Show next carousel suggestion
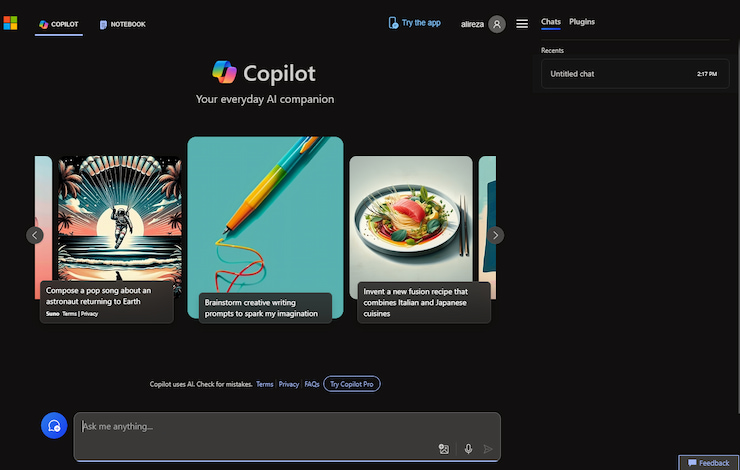Screen dimensions: 740x470 (x=495, y=235)
